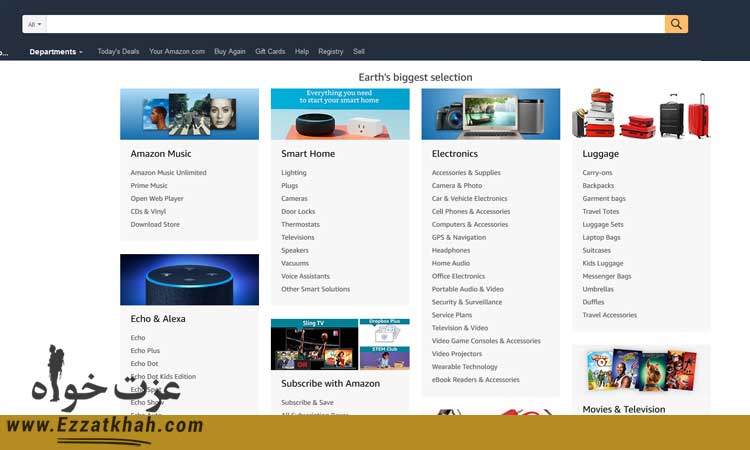The width and height of the screenshot is (750, 450).
Task: Open Today's Deals in the nav bar
Action: 118,52
